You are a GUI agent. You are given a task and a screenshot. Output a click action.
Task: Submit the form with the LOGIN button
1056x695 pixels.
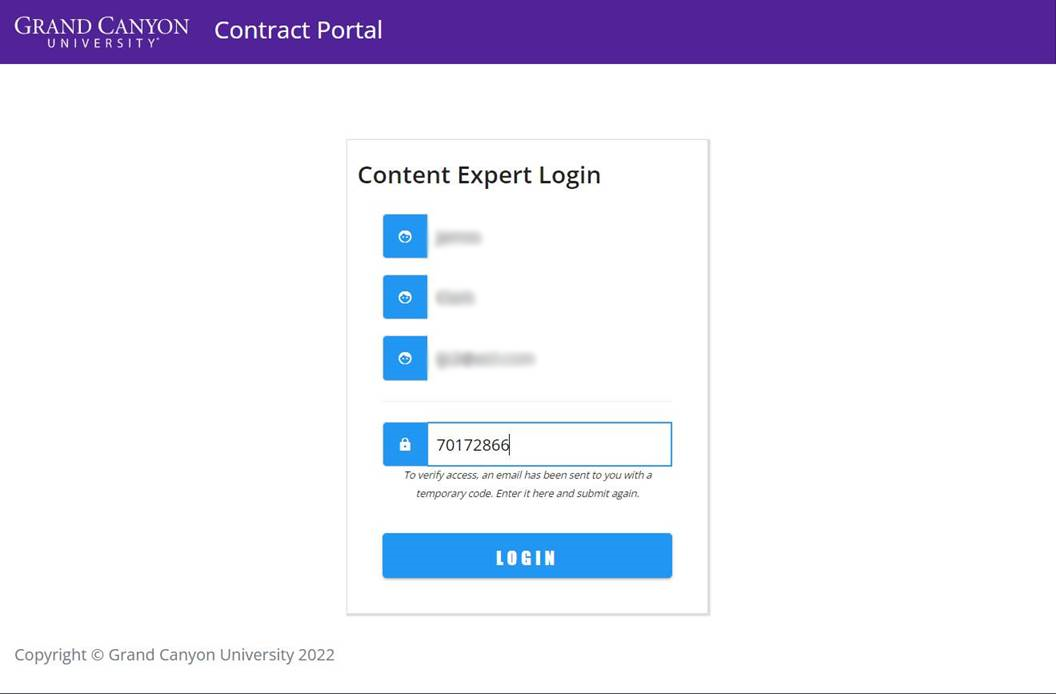click(527, 556)
